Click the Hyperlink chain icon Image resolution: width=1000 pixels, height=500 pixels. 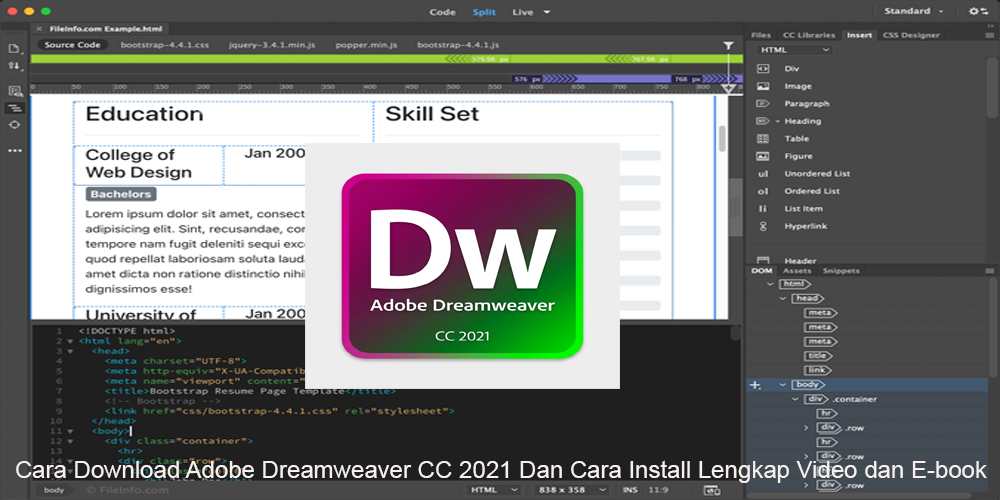click(763, 226)
